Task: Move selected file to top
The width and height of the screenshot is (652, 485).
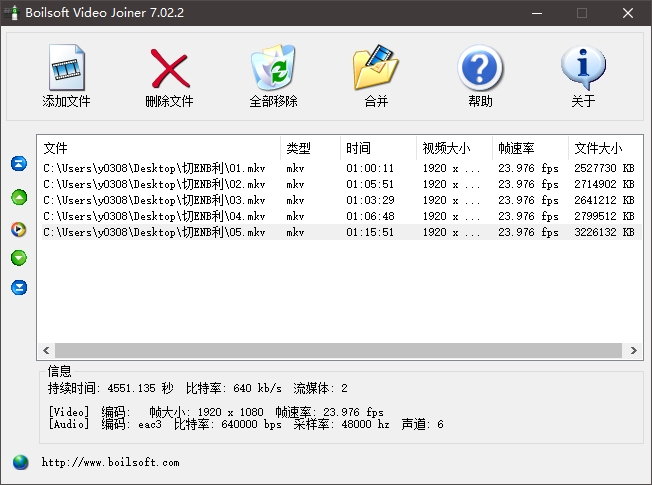Action: [x=19, y=163]
